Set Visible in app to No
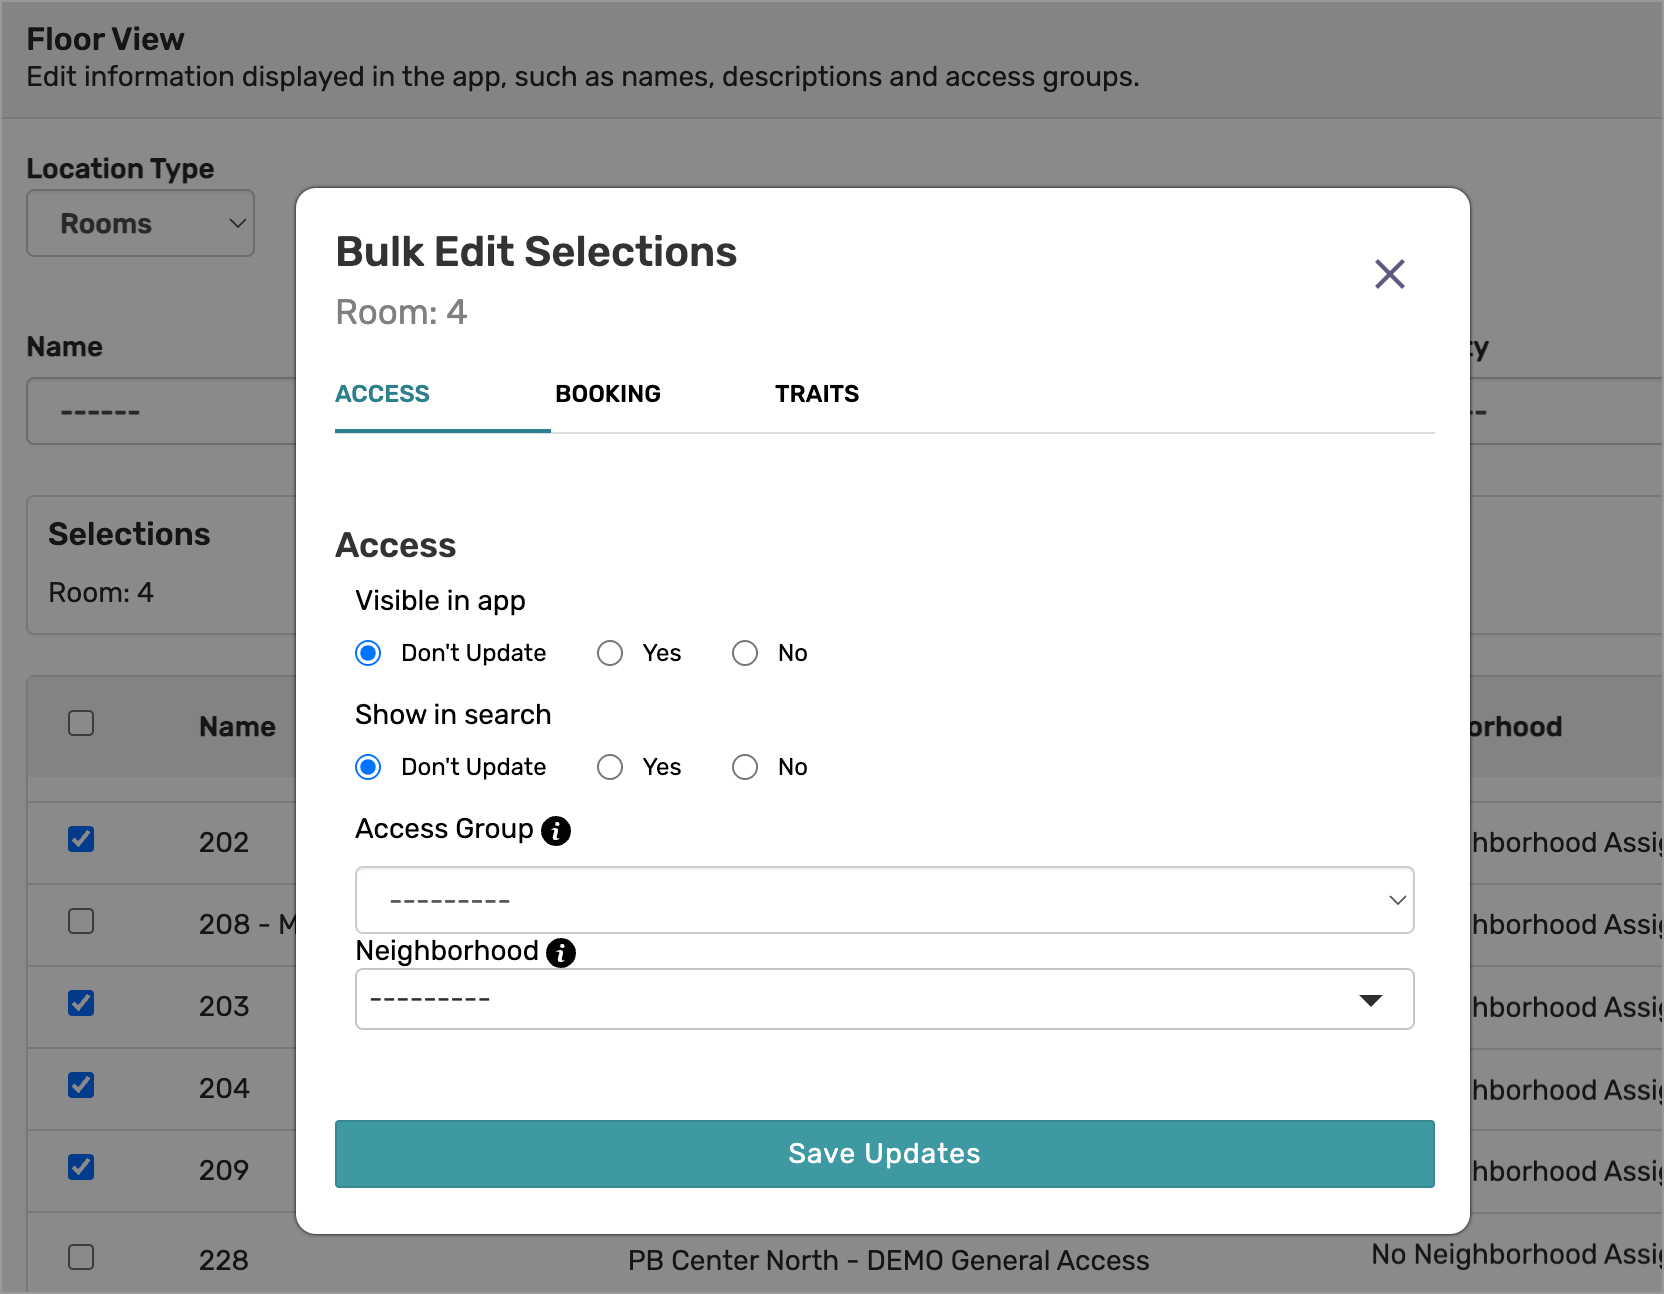The height and width of the screenshot is (1294, 1664). point(745,653)
